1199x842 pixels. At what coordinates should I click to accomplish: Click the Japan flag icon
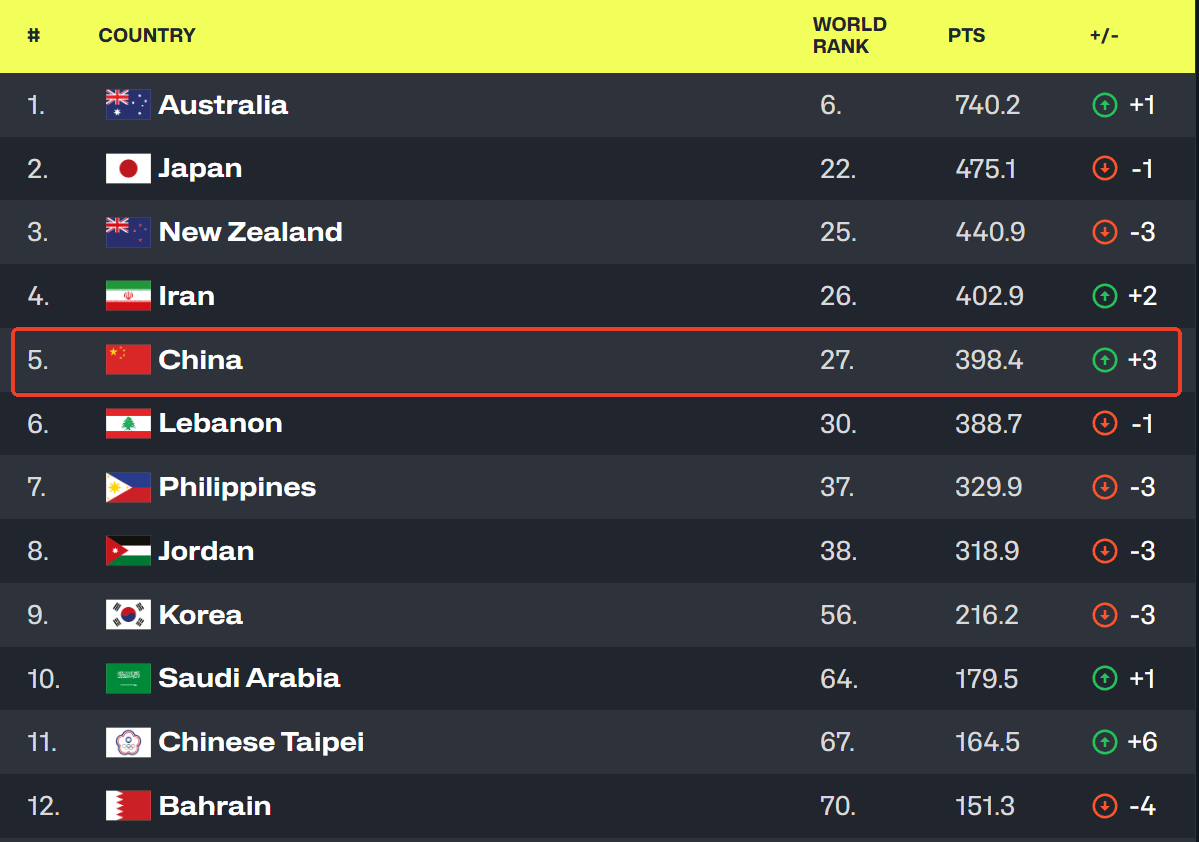tap(128, 169)
